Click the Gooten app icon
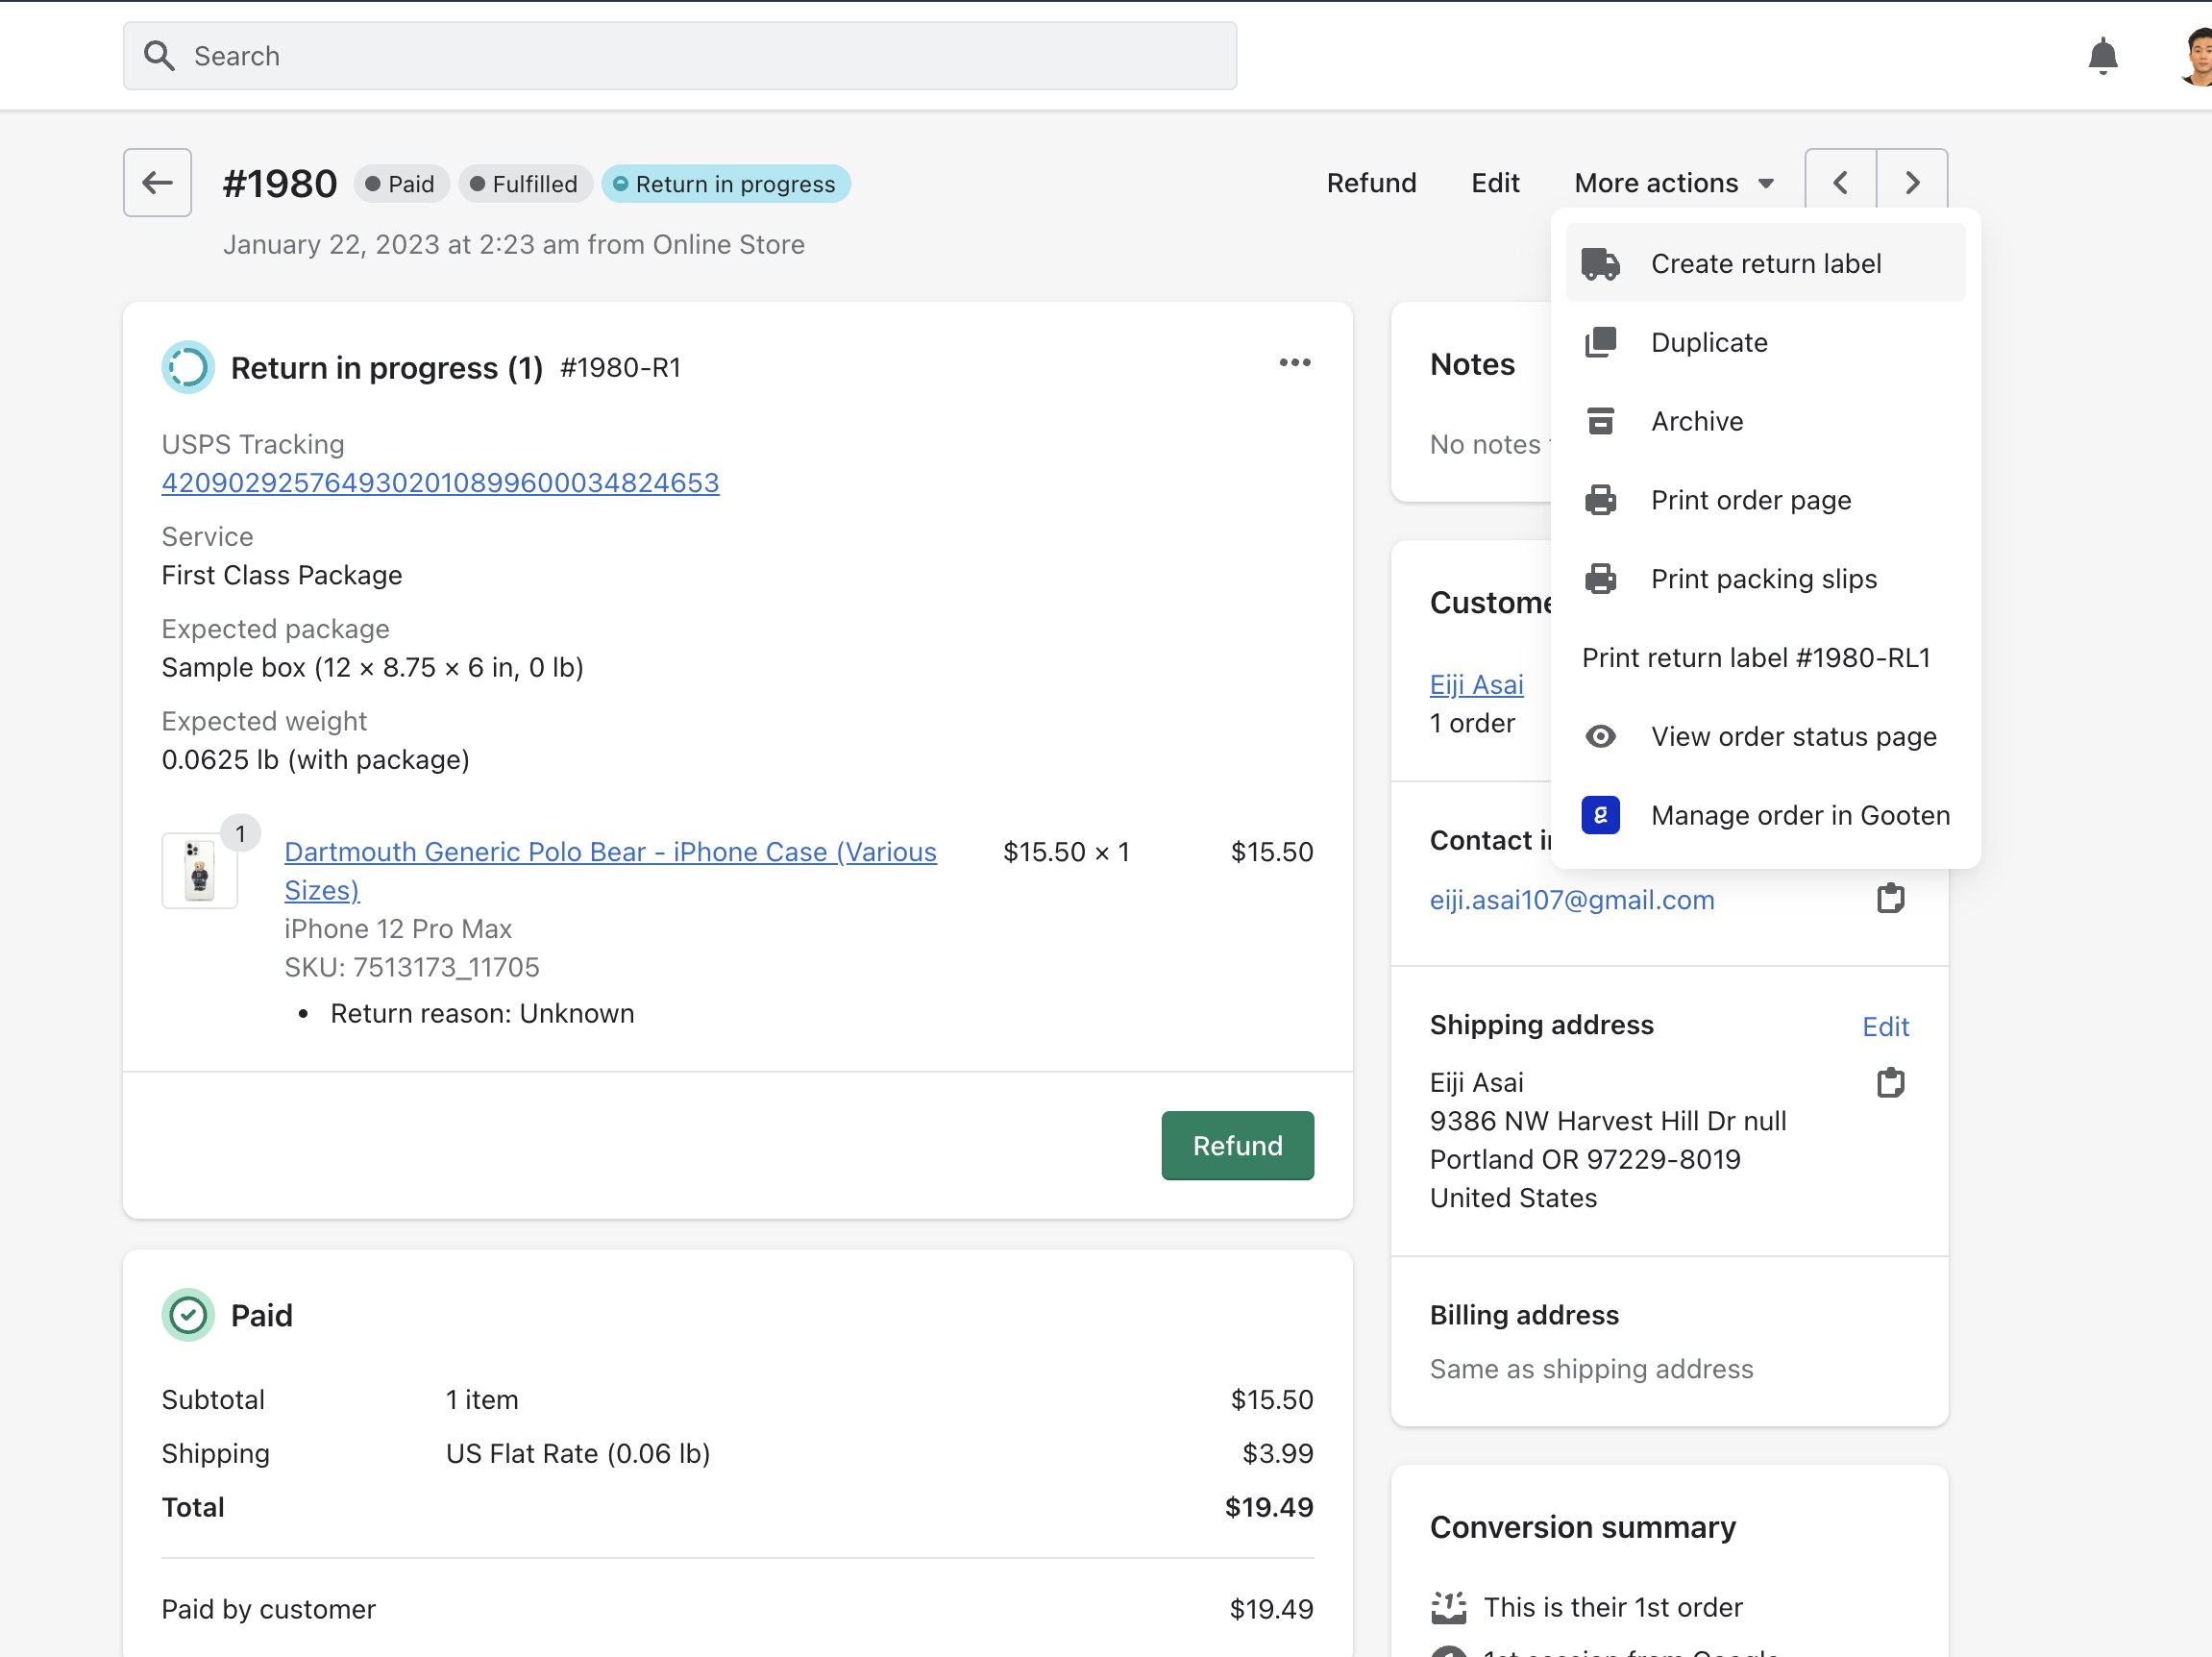This screenshot has height=1657, width=2212. pyautogui.click(x=1599, y=815)
